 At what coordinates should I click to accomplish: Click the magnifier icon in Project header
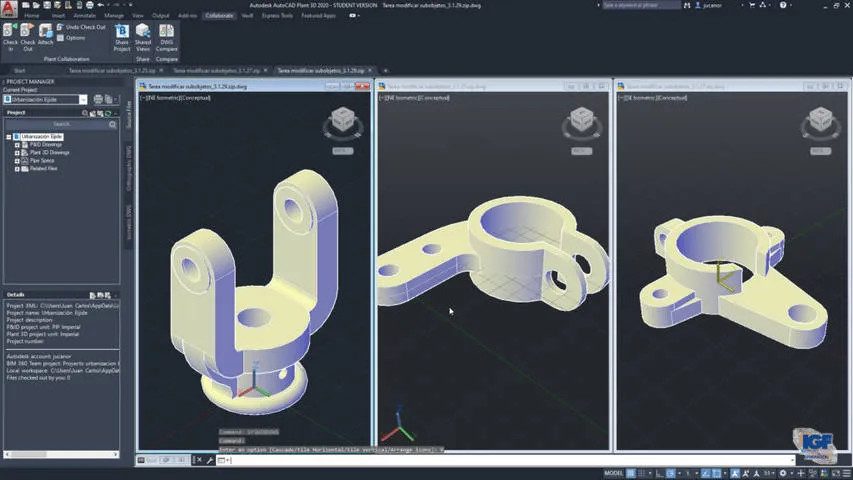point(85,113)
